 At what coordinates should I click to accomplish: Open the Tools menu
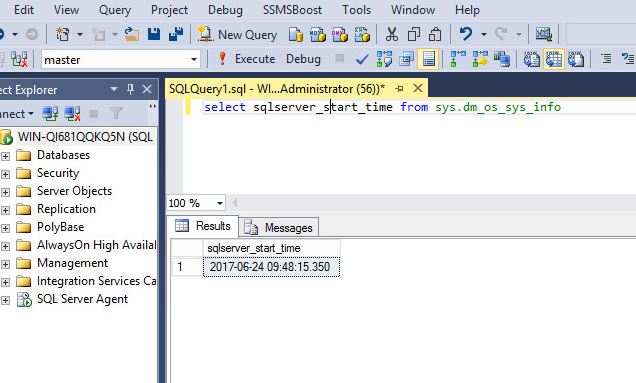[357, 10]
